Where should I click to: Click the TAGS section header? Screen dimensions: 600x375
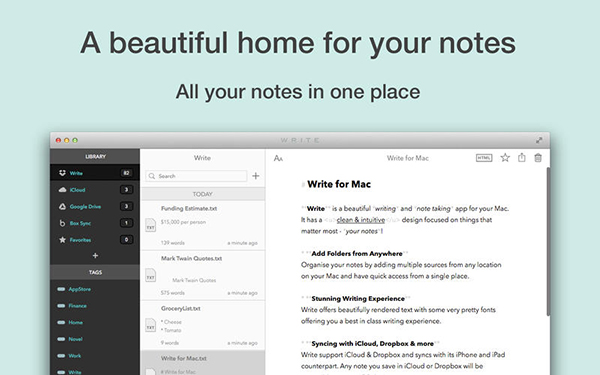click(95, 272)
